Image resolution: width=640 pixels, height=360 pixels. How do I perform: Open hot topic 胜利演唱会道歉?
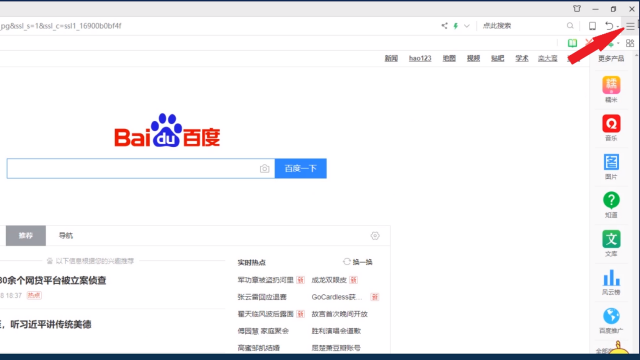click(x=336, y=331)
